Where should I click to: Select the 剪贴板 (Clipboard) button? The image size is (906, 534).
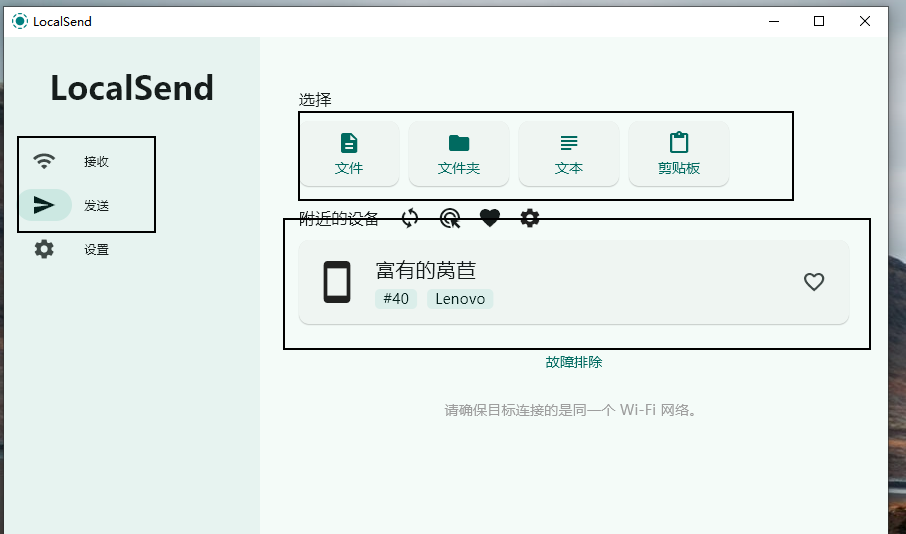[679, 154]
